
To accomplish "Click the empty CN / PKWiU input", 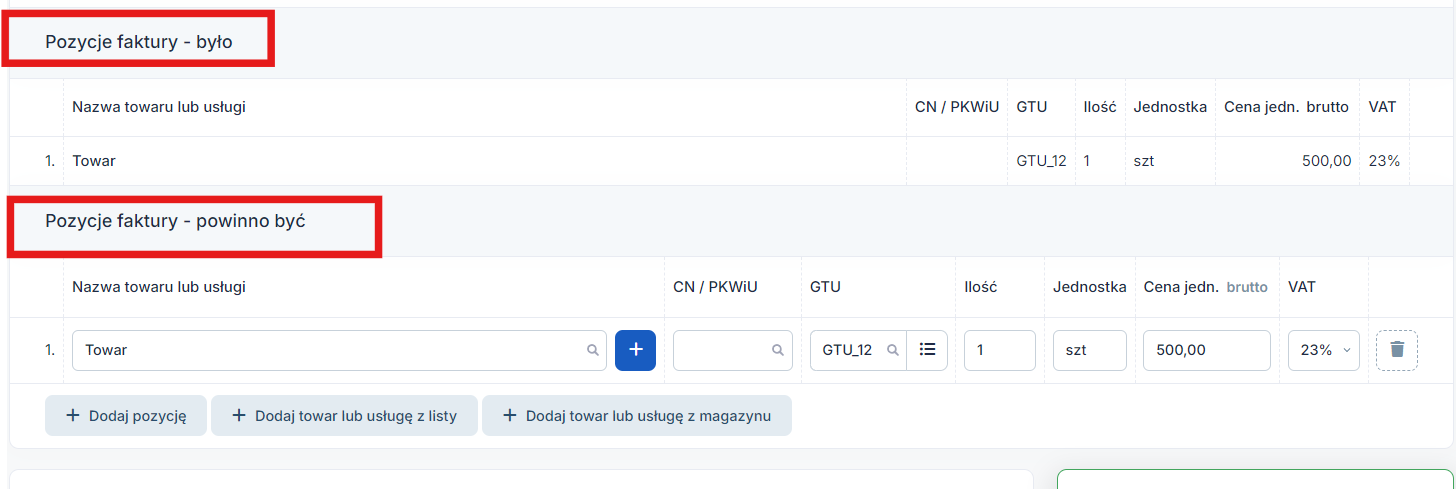I will (x=733, y=350).
